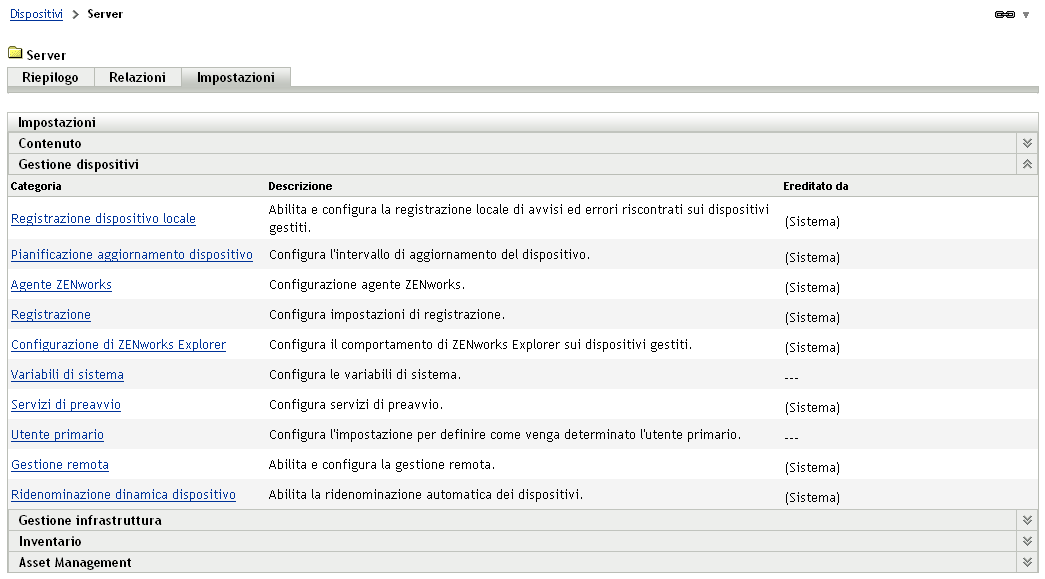Screen dimensions: 1045x579
Task: Open Ridenominazione dinamica dispositivo link
Action: 123,495
